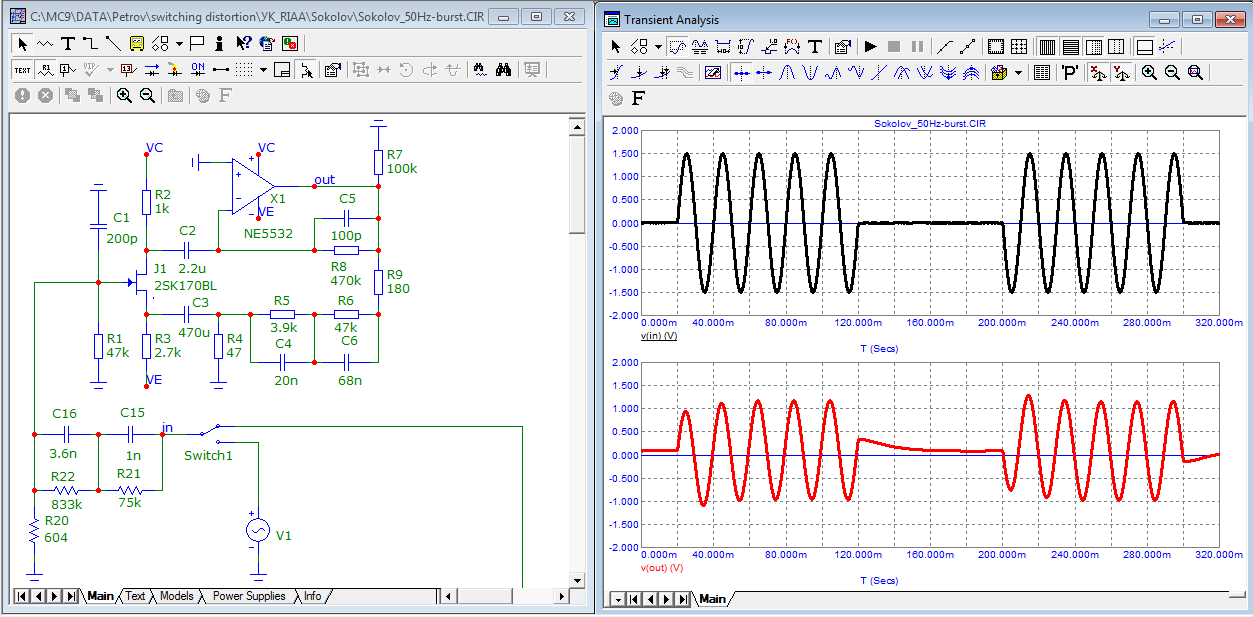Screen dimensions: 1253x617
Task: Pick the orthogonal wire tool
Action: point(90,43)
